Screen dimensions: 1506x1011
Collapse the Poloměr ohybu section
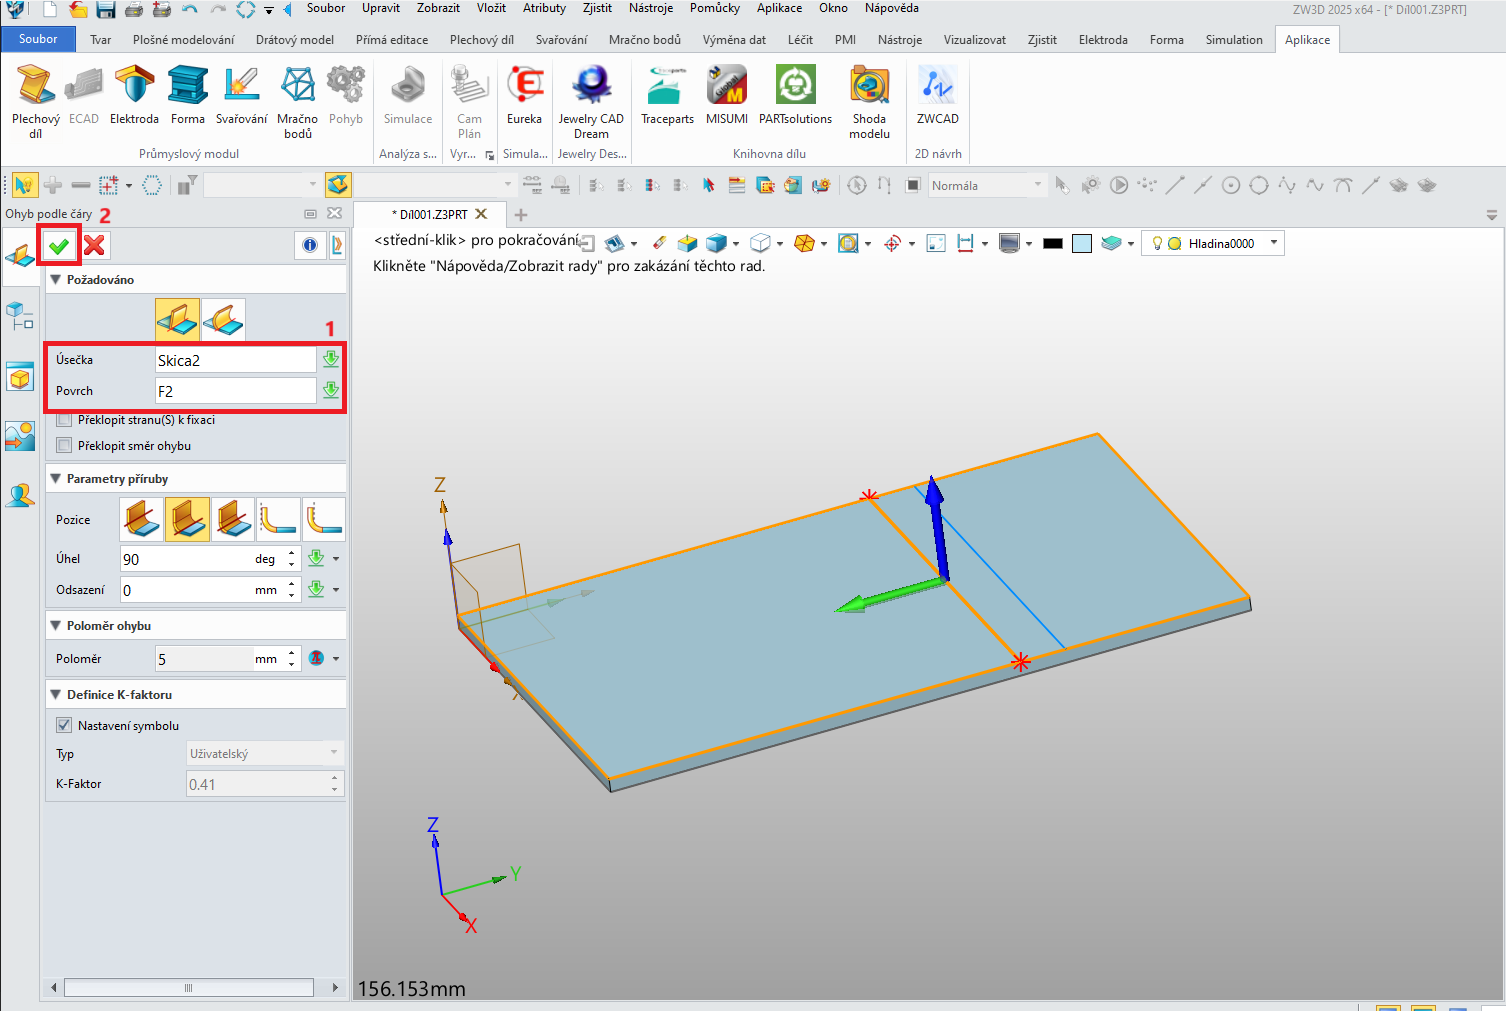click(x=56, y=626)
